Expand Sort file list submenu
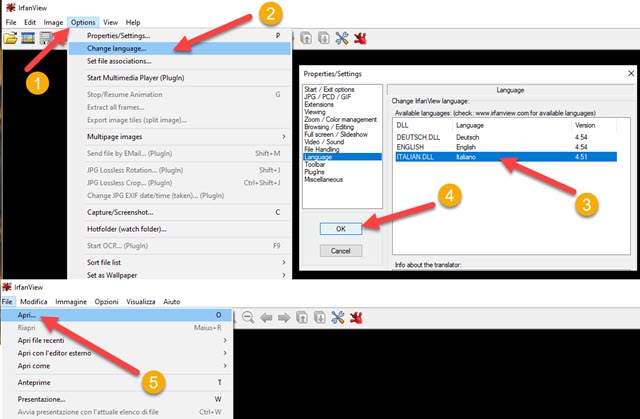The width and height of the screenshot is (640, 419). click(x=180, y=262)
